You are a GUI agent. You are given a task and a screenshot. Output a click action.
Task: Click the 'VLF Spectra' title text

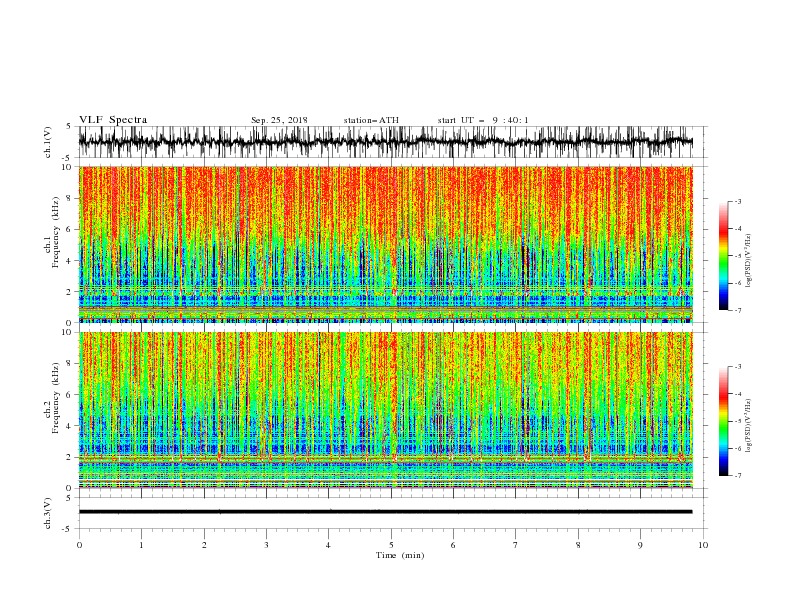pos(113,120)
